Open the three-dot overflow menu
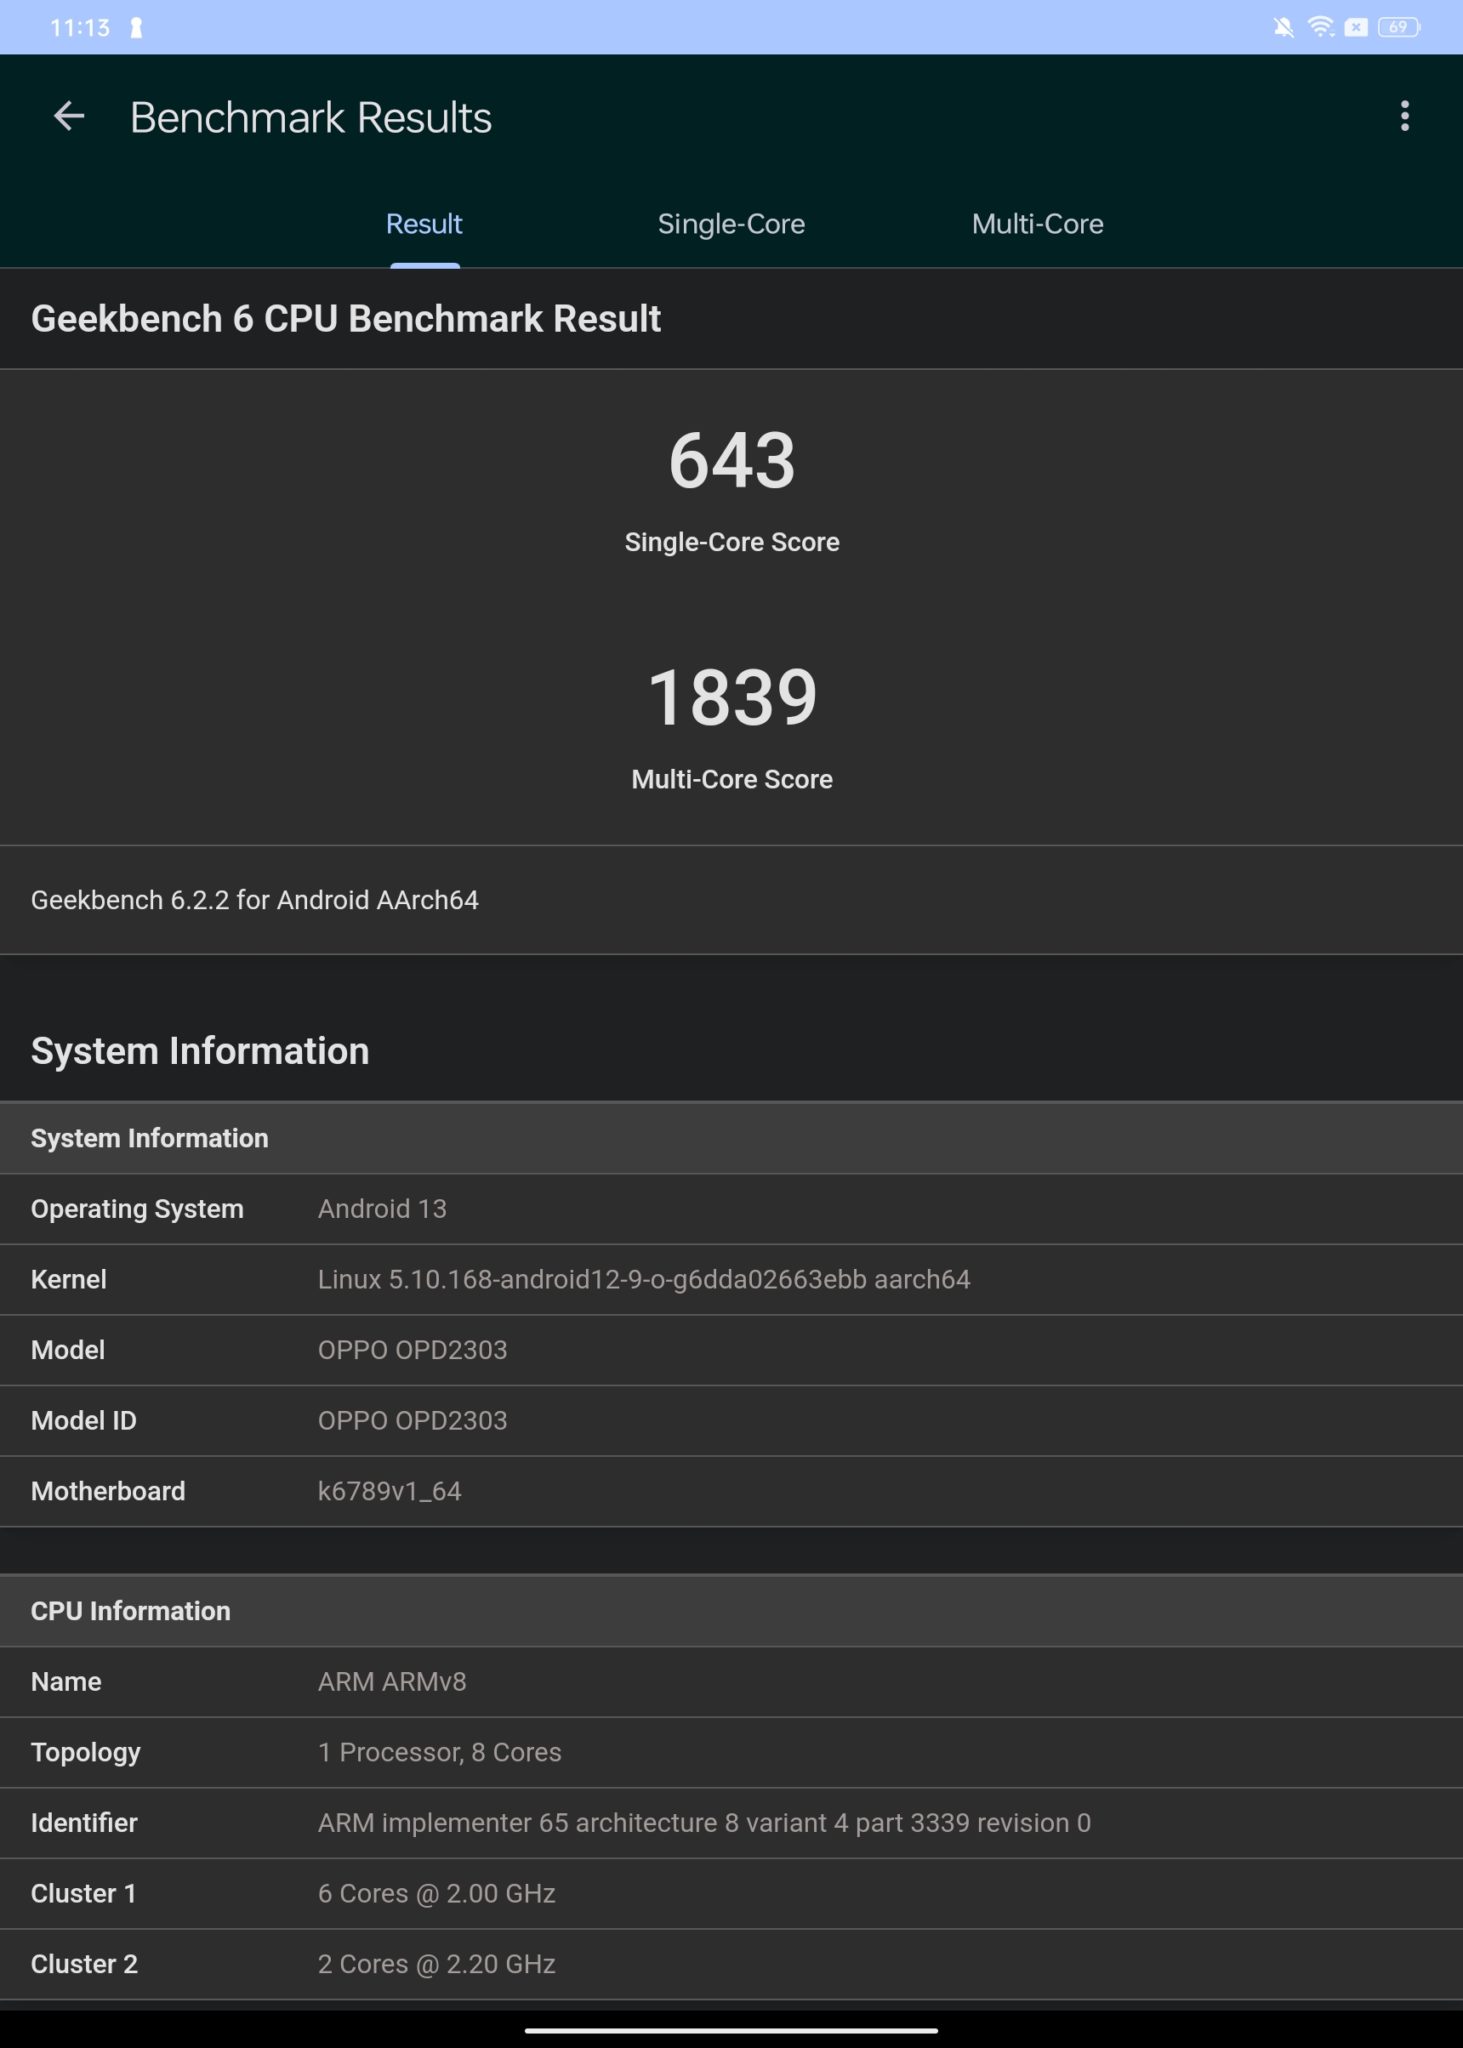This screenshot has width=1463, height=2048. tap(1404, 117)
